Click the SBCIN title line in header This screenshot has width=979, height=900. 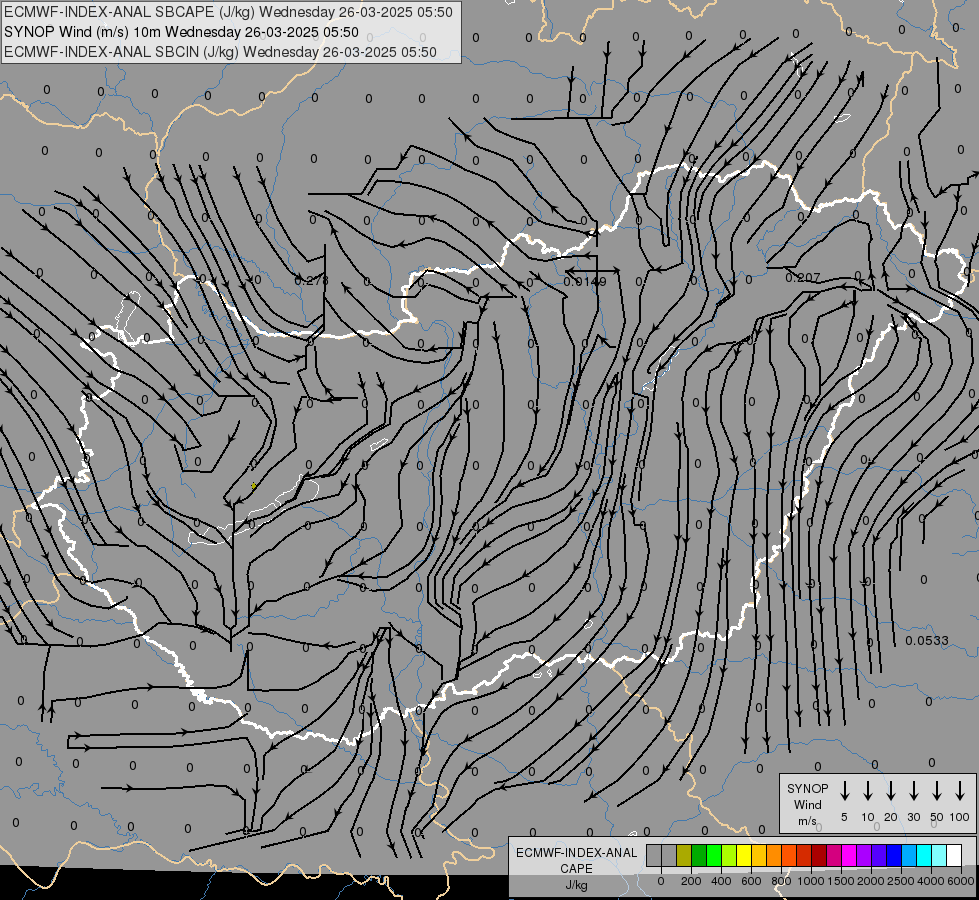[220, 52]
